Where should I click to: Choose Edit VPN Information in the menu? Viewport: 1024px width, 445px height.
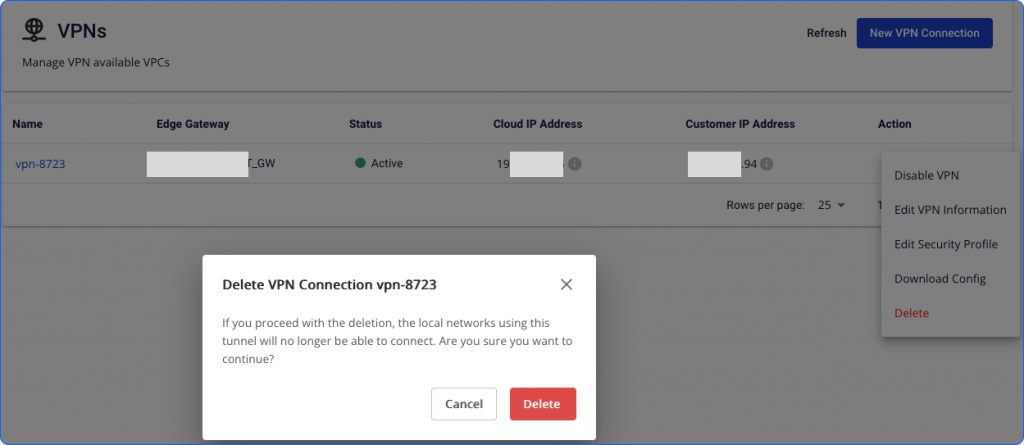(949, 210)
